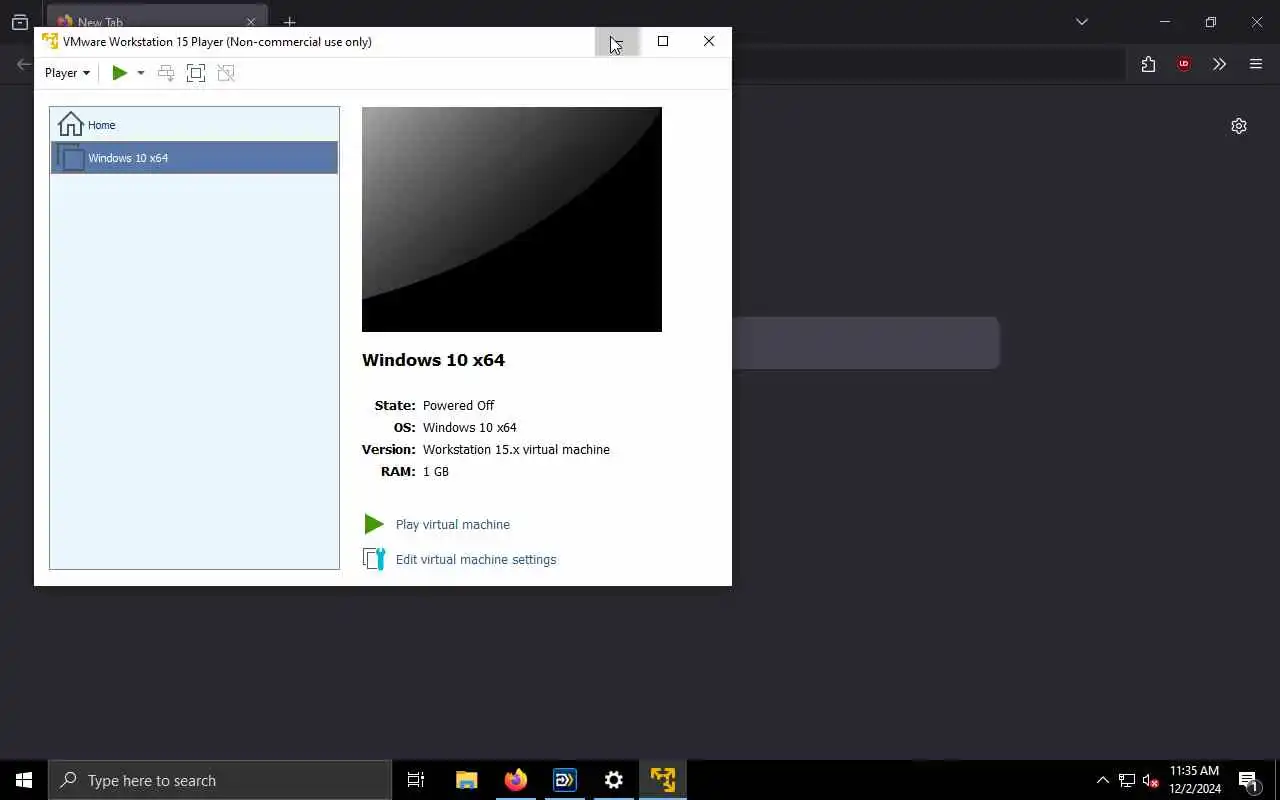Go back in the Firefox window
1280x800 pixels.
pos(24,64)
